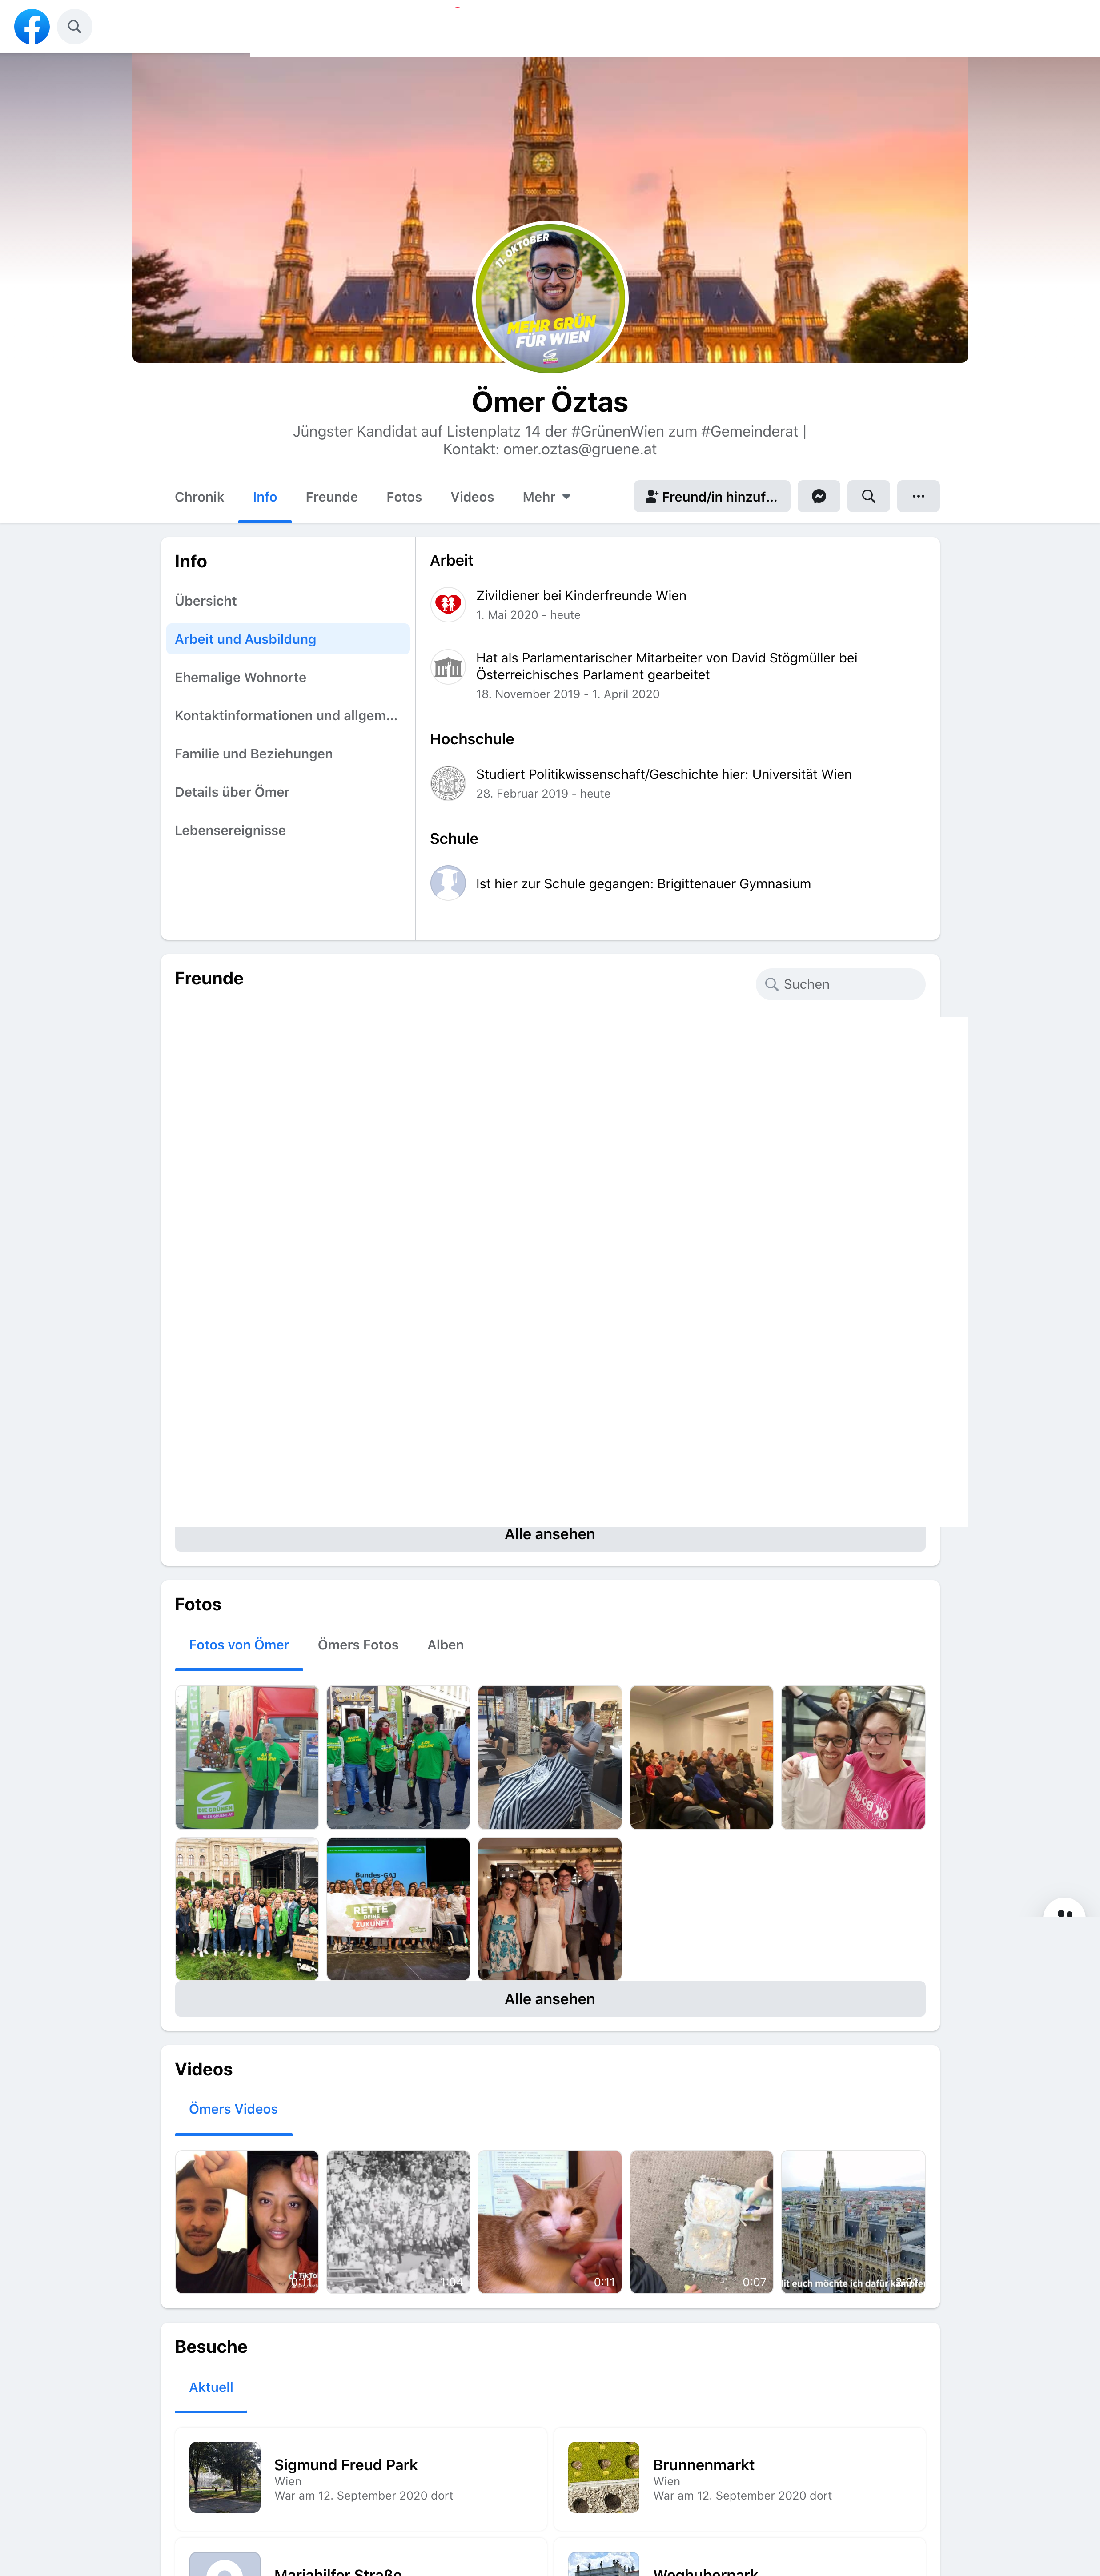
Task: Open Familie und Beziehungen section
Action: pyautogui.click(x=288, y=754)
